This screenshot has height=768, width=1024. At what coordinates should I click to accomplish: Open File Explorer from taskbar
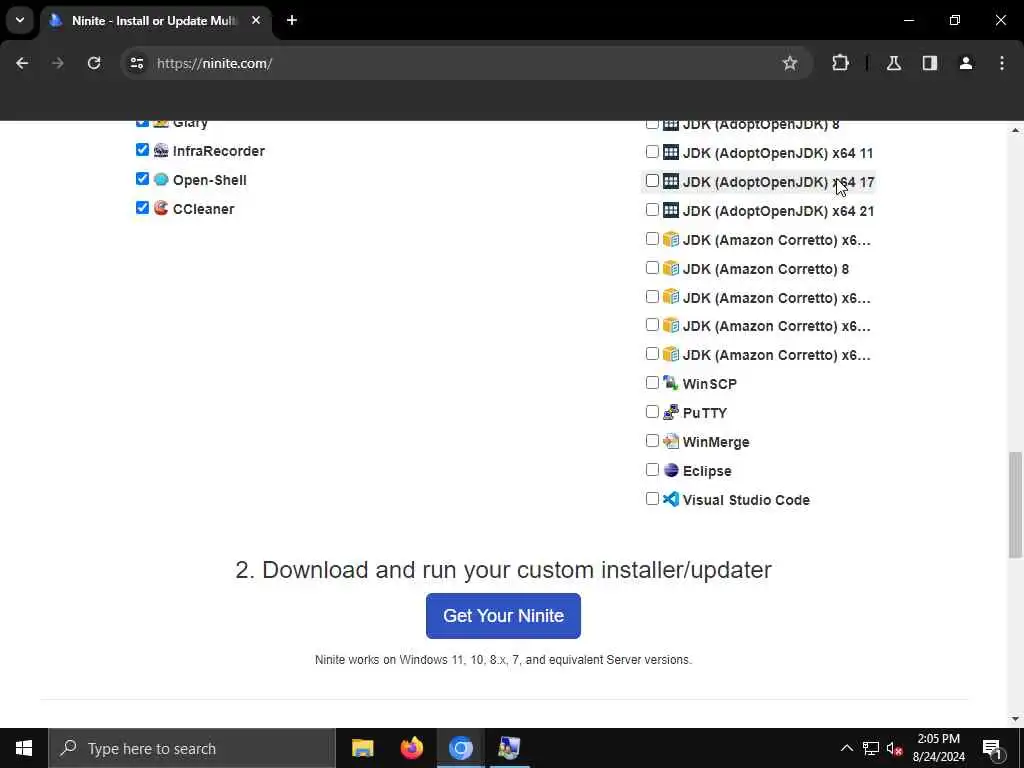click(362, 748)
